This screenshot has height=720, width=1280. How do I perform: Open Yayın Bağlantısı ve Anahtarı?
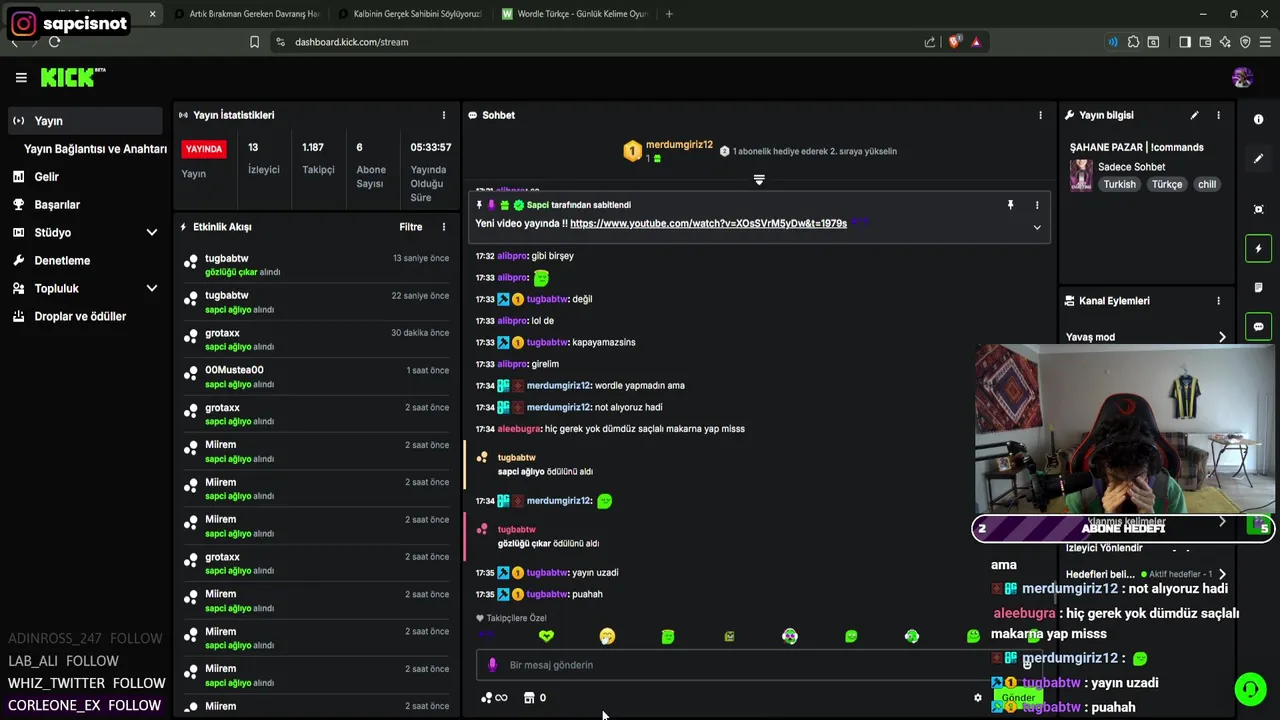(95, 149)
